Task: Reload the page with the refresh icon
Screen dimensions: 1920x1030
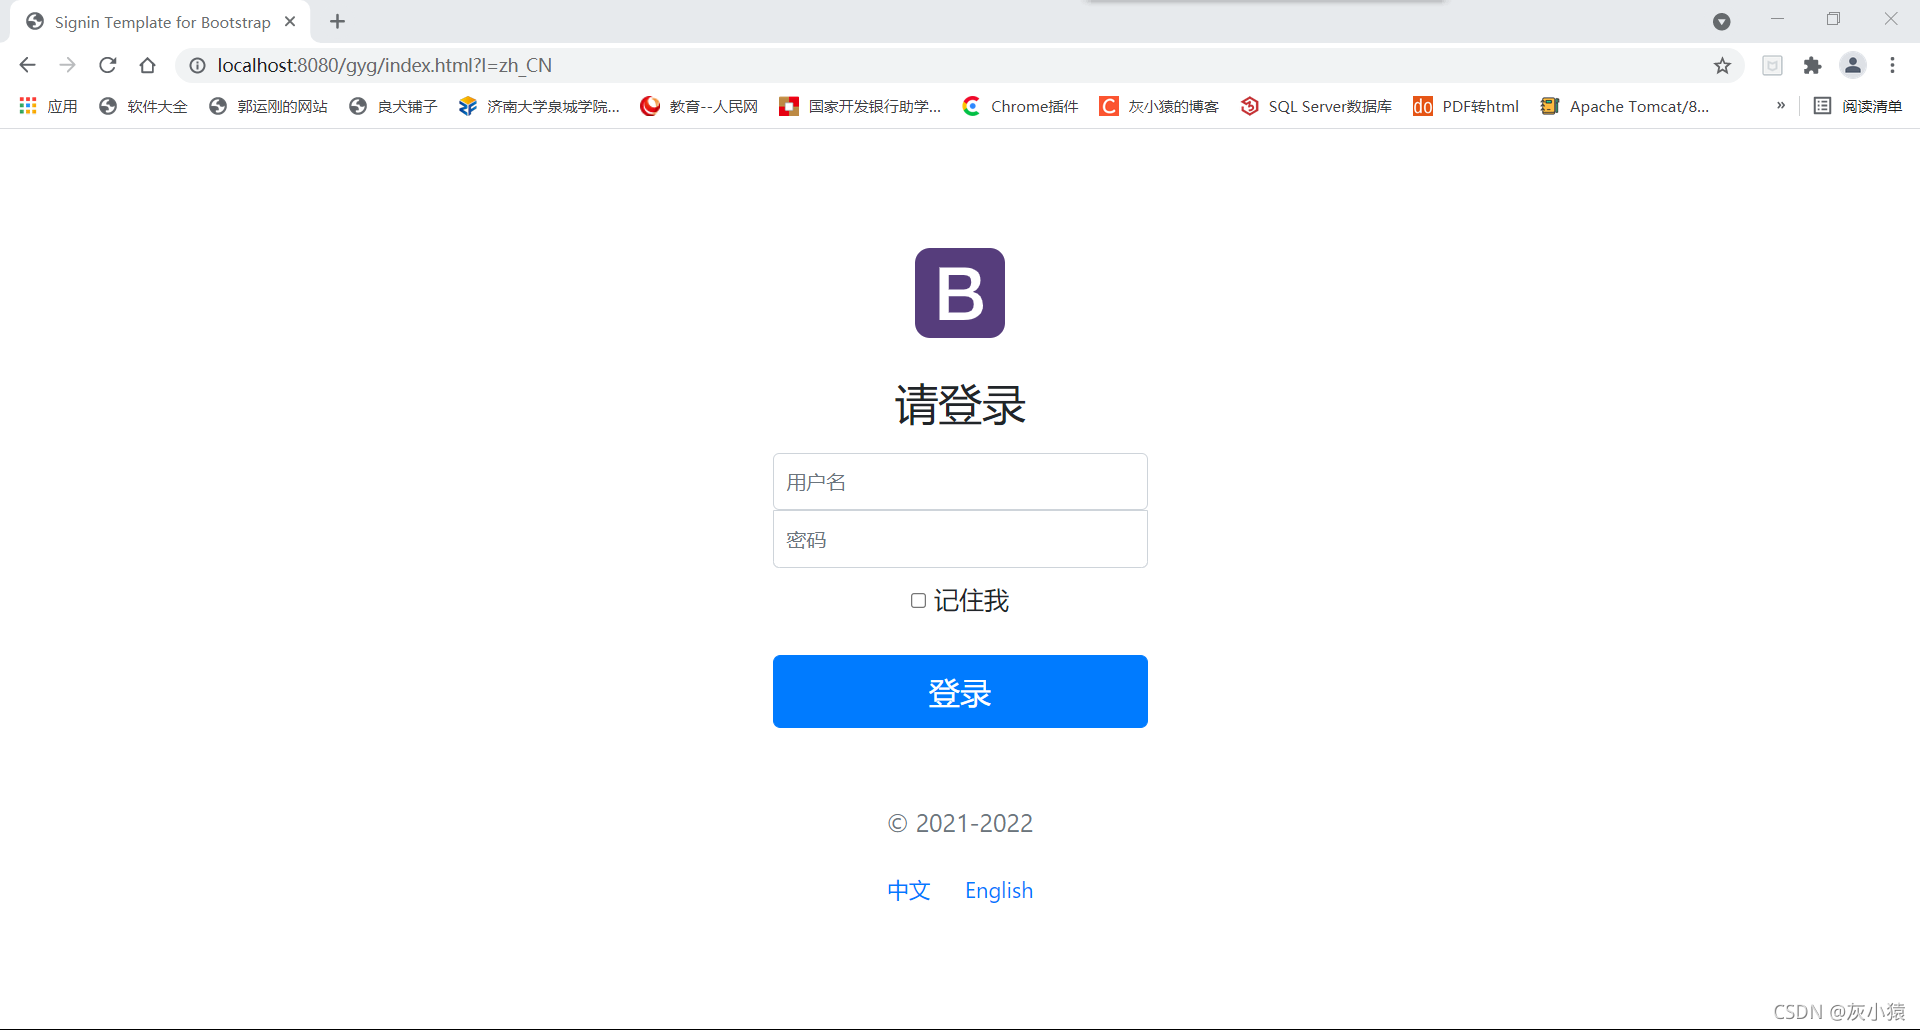Action: 107,65
